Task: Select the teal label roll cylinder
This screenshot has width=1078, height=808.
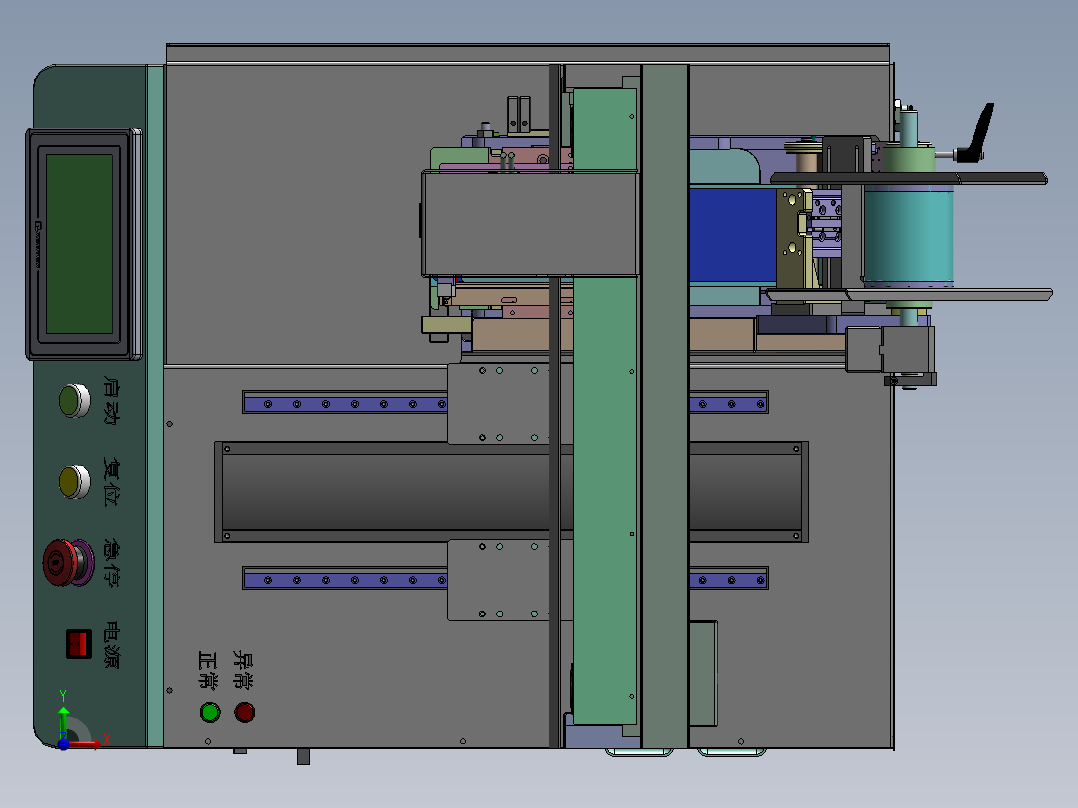Action: (908, 235)
